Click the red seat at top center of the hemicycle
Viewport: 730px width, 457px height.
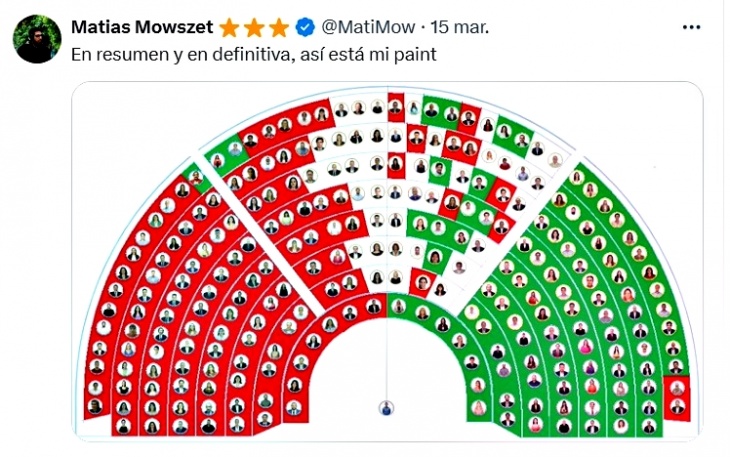(x=396, y=108)
